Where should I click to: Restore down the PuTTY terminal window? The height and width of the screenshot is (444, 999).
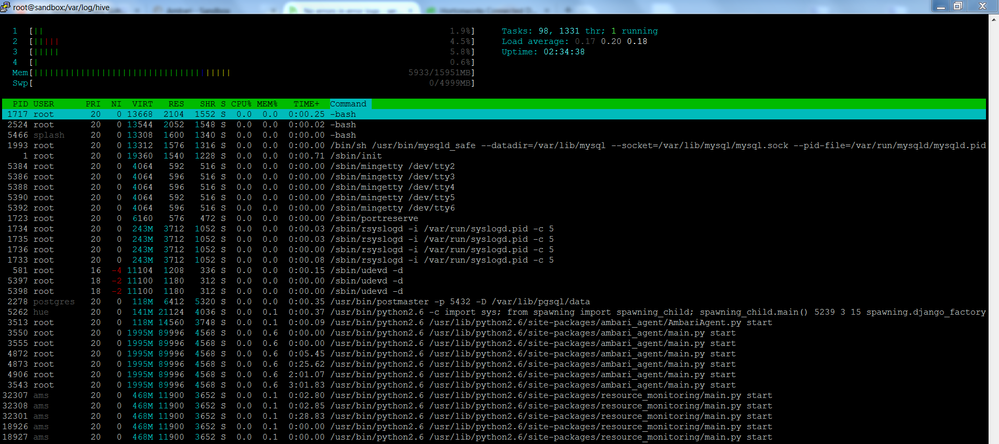(958, 6)
